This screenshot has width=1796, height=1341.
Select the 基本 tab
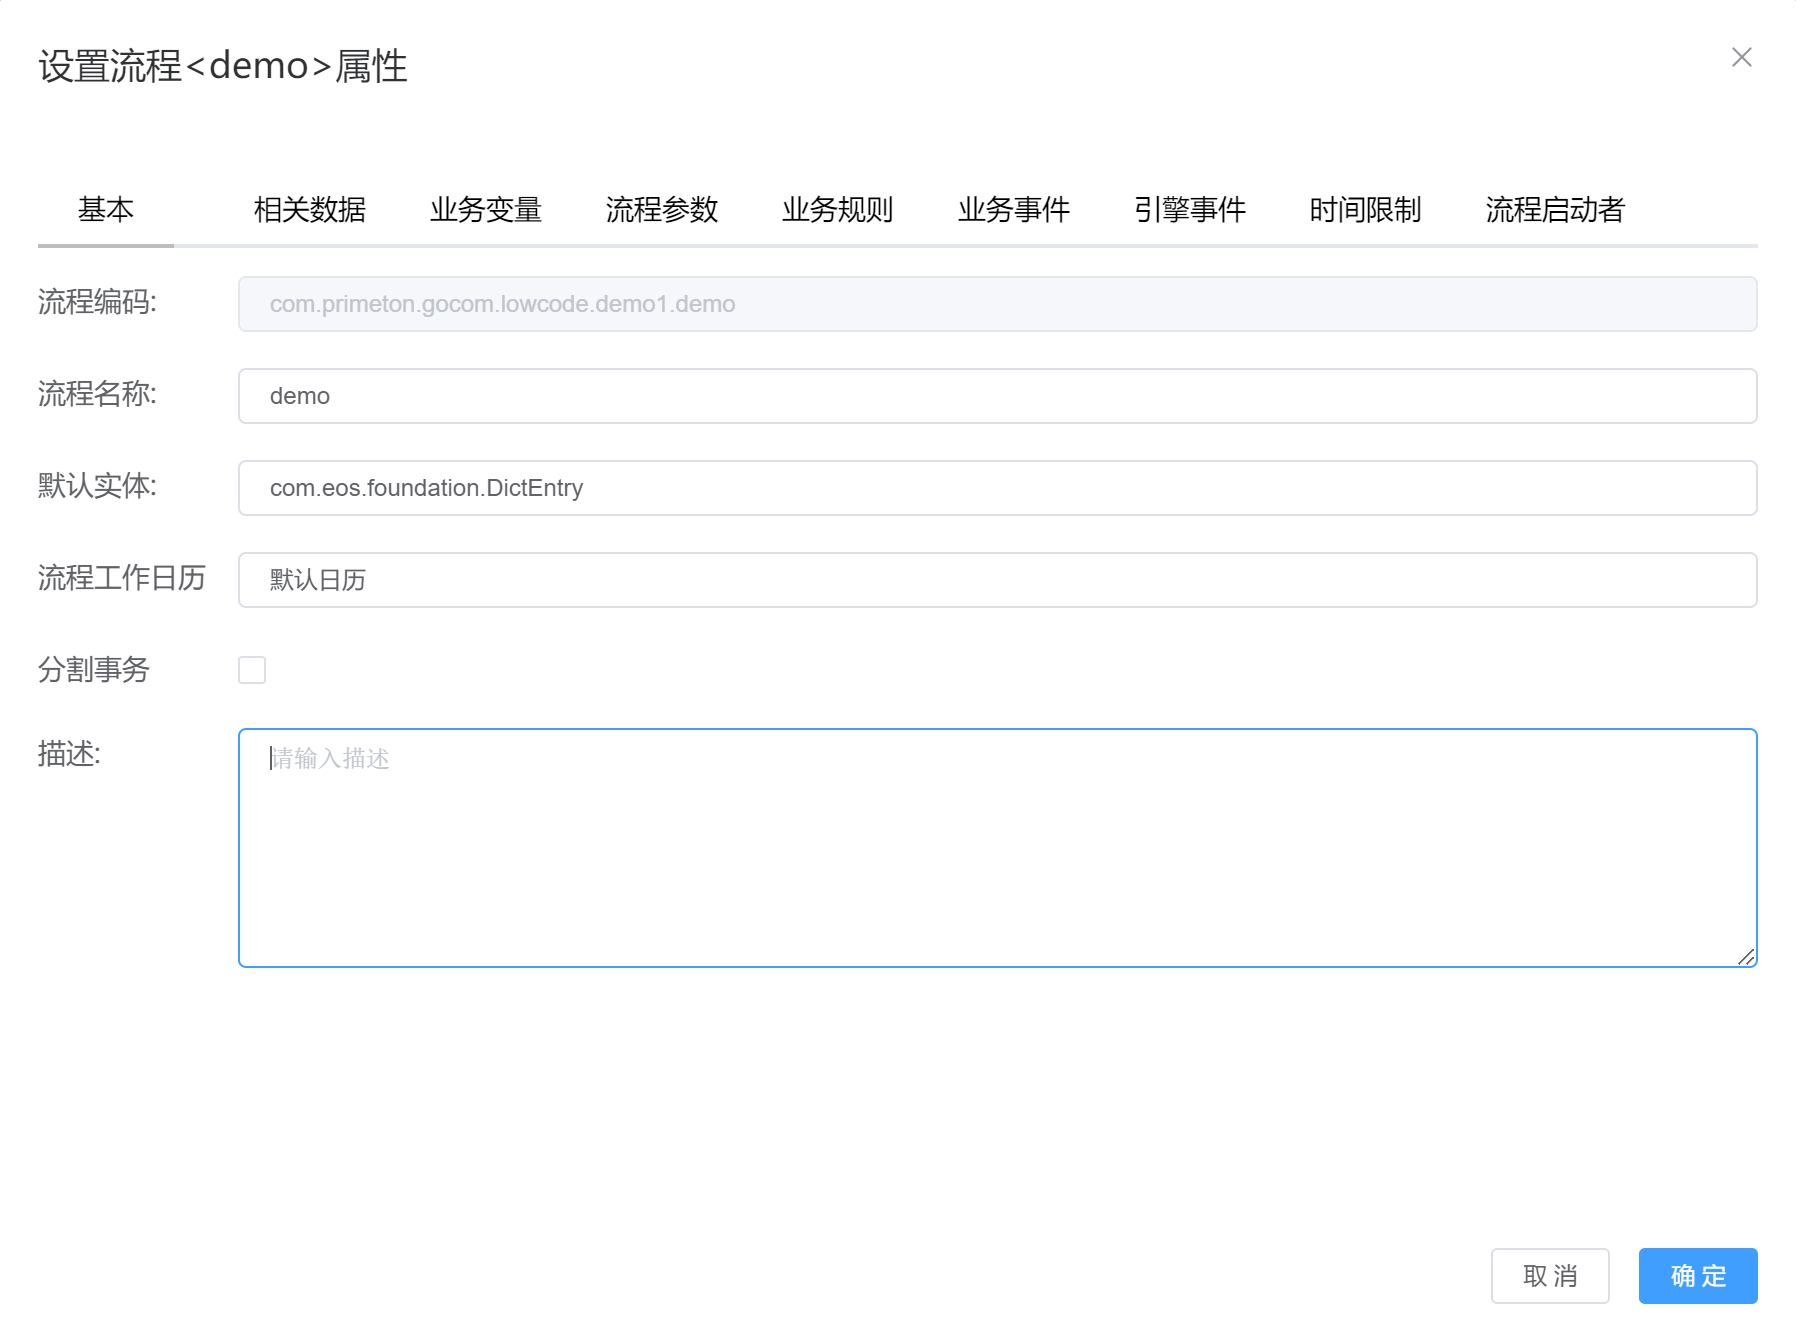(x=106, y=209)
